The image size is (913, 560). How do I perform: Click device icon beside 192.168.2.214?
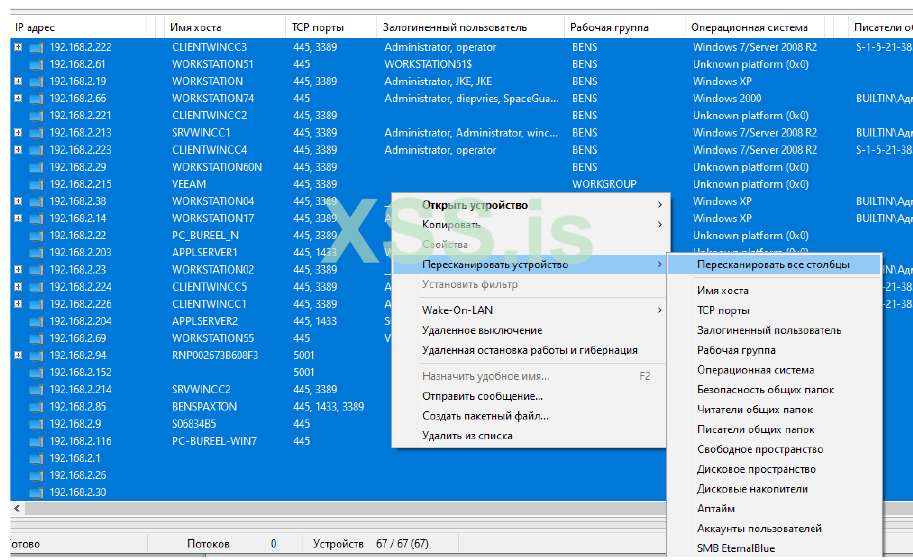[x=36, y=390]
